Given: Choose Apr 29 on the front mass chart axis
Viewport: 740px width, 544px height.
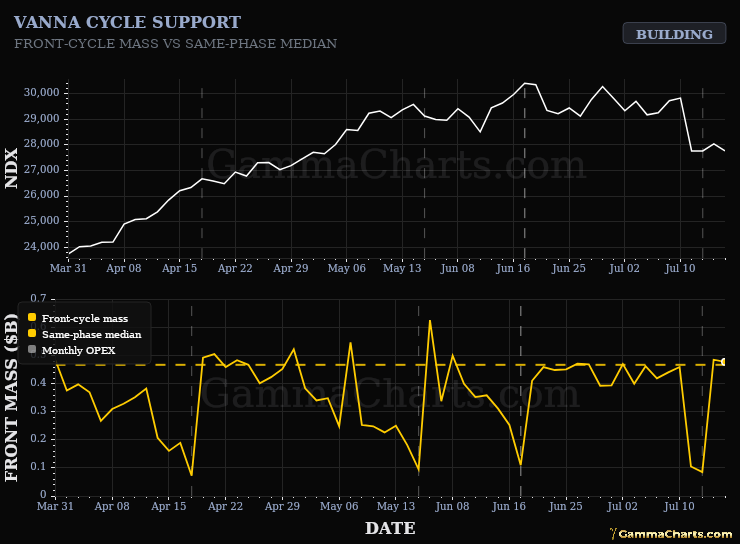Looking at the screenshot, I should pos(282,506).
